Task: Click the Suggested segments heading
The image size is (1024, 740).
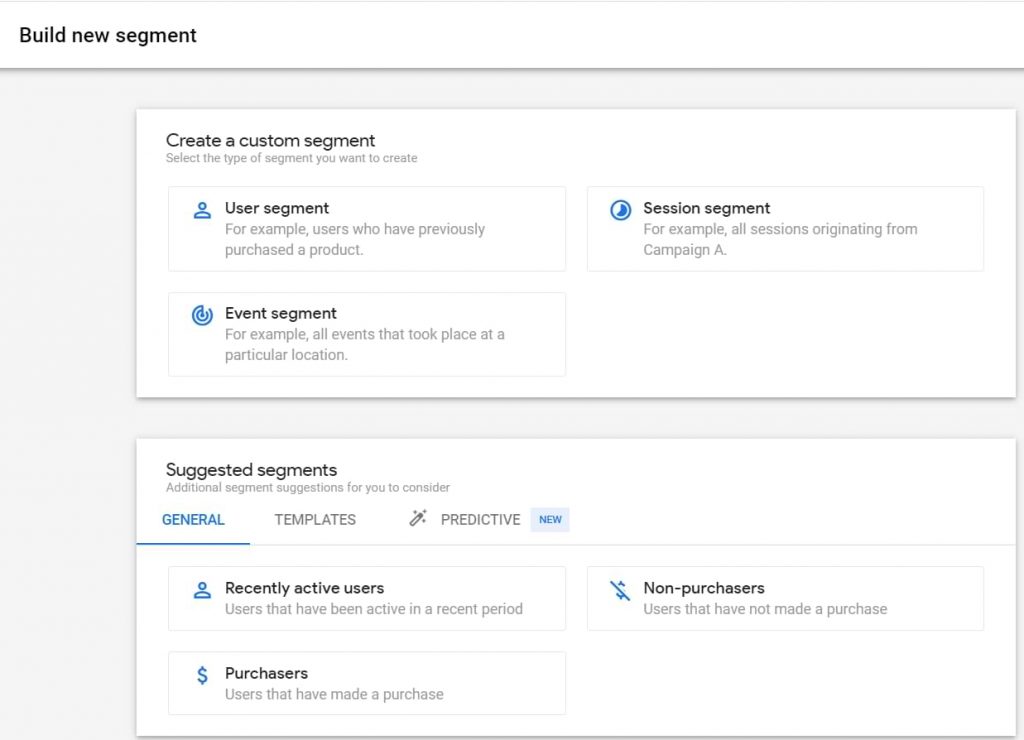Action: coord(251,469)
